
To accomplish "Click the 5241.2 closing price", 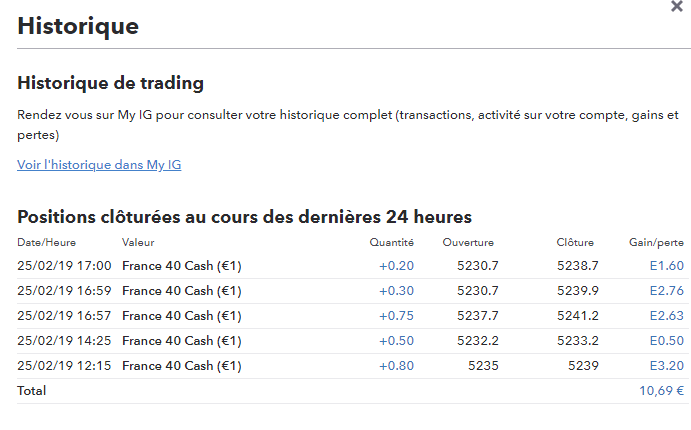I will coord(577,316).
